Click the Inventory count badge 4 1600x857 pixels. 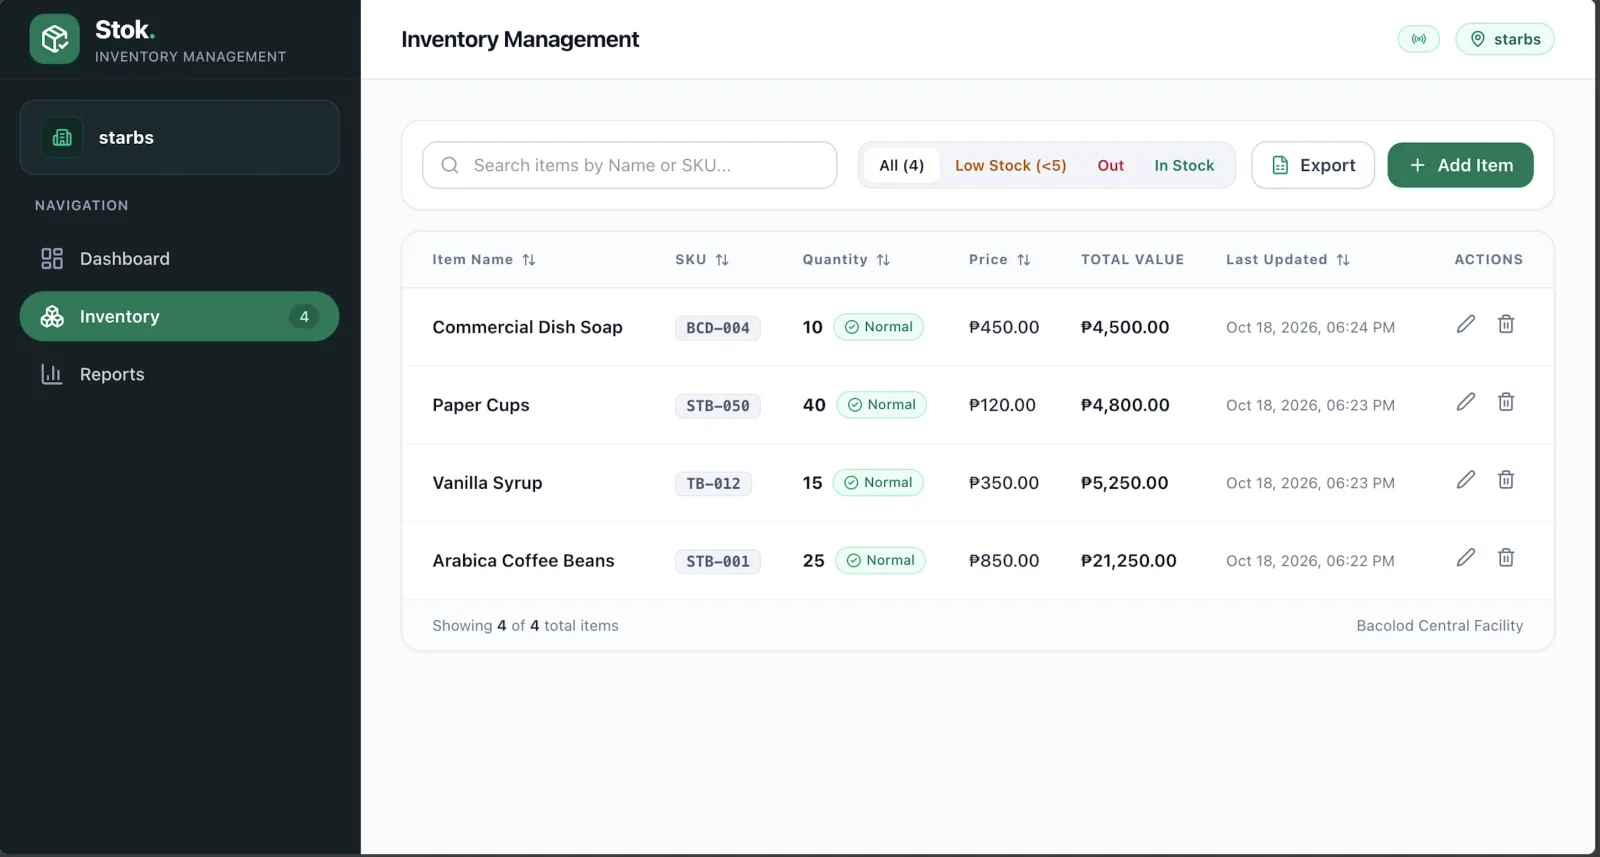pos(304,317)
